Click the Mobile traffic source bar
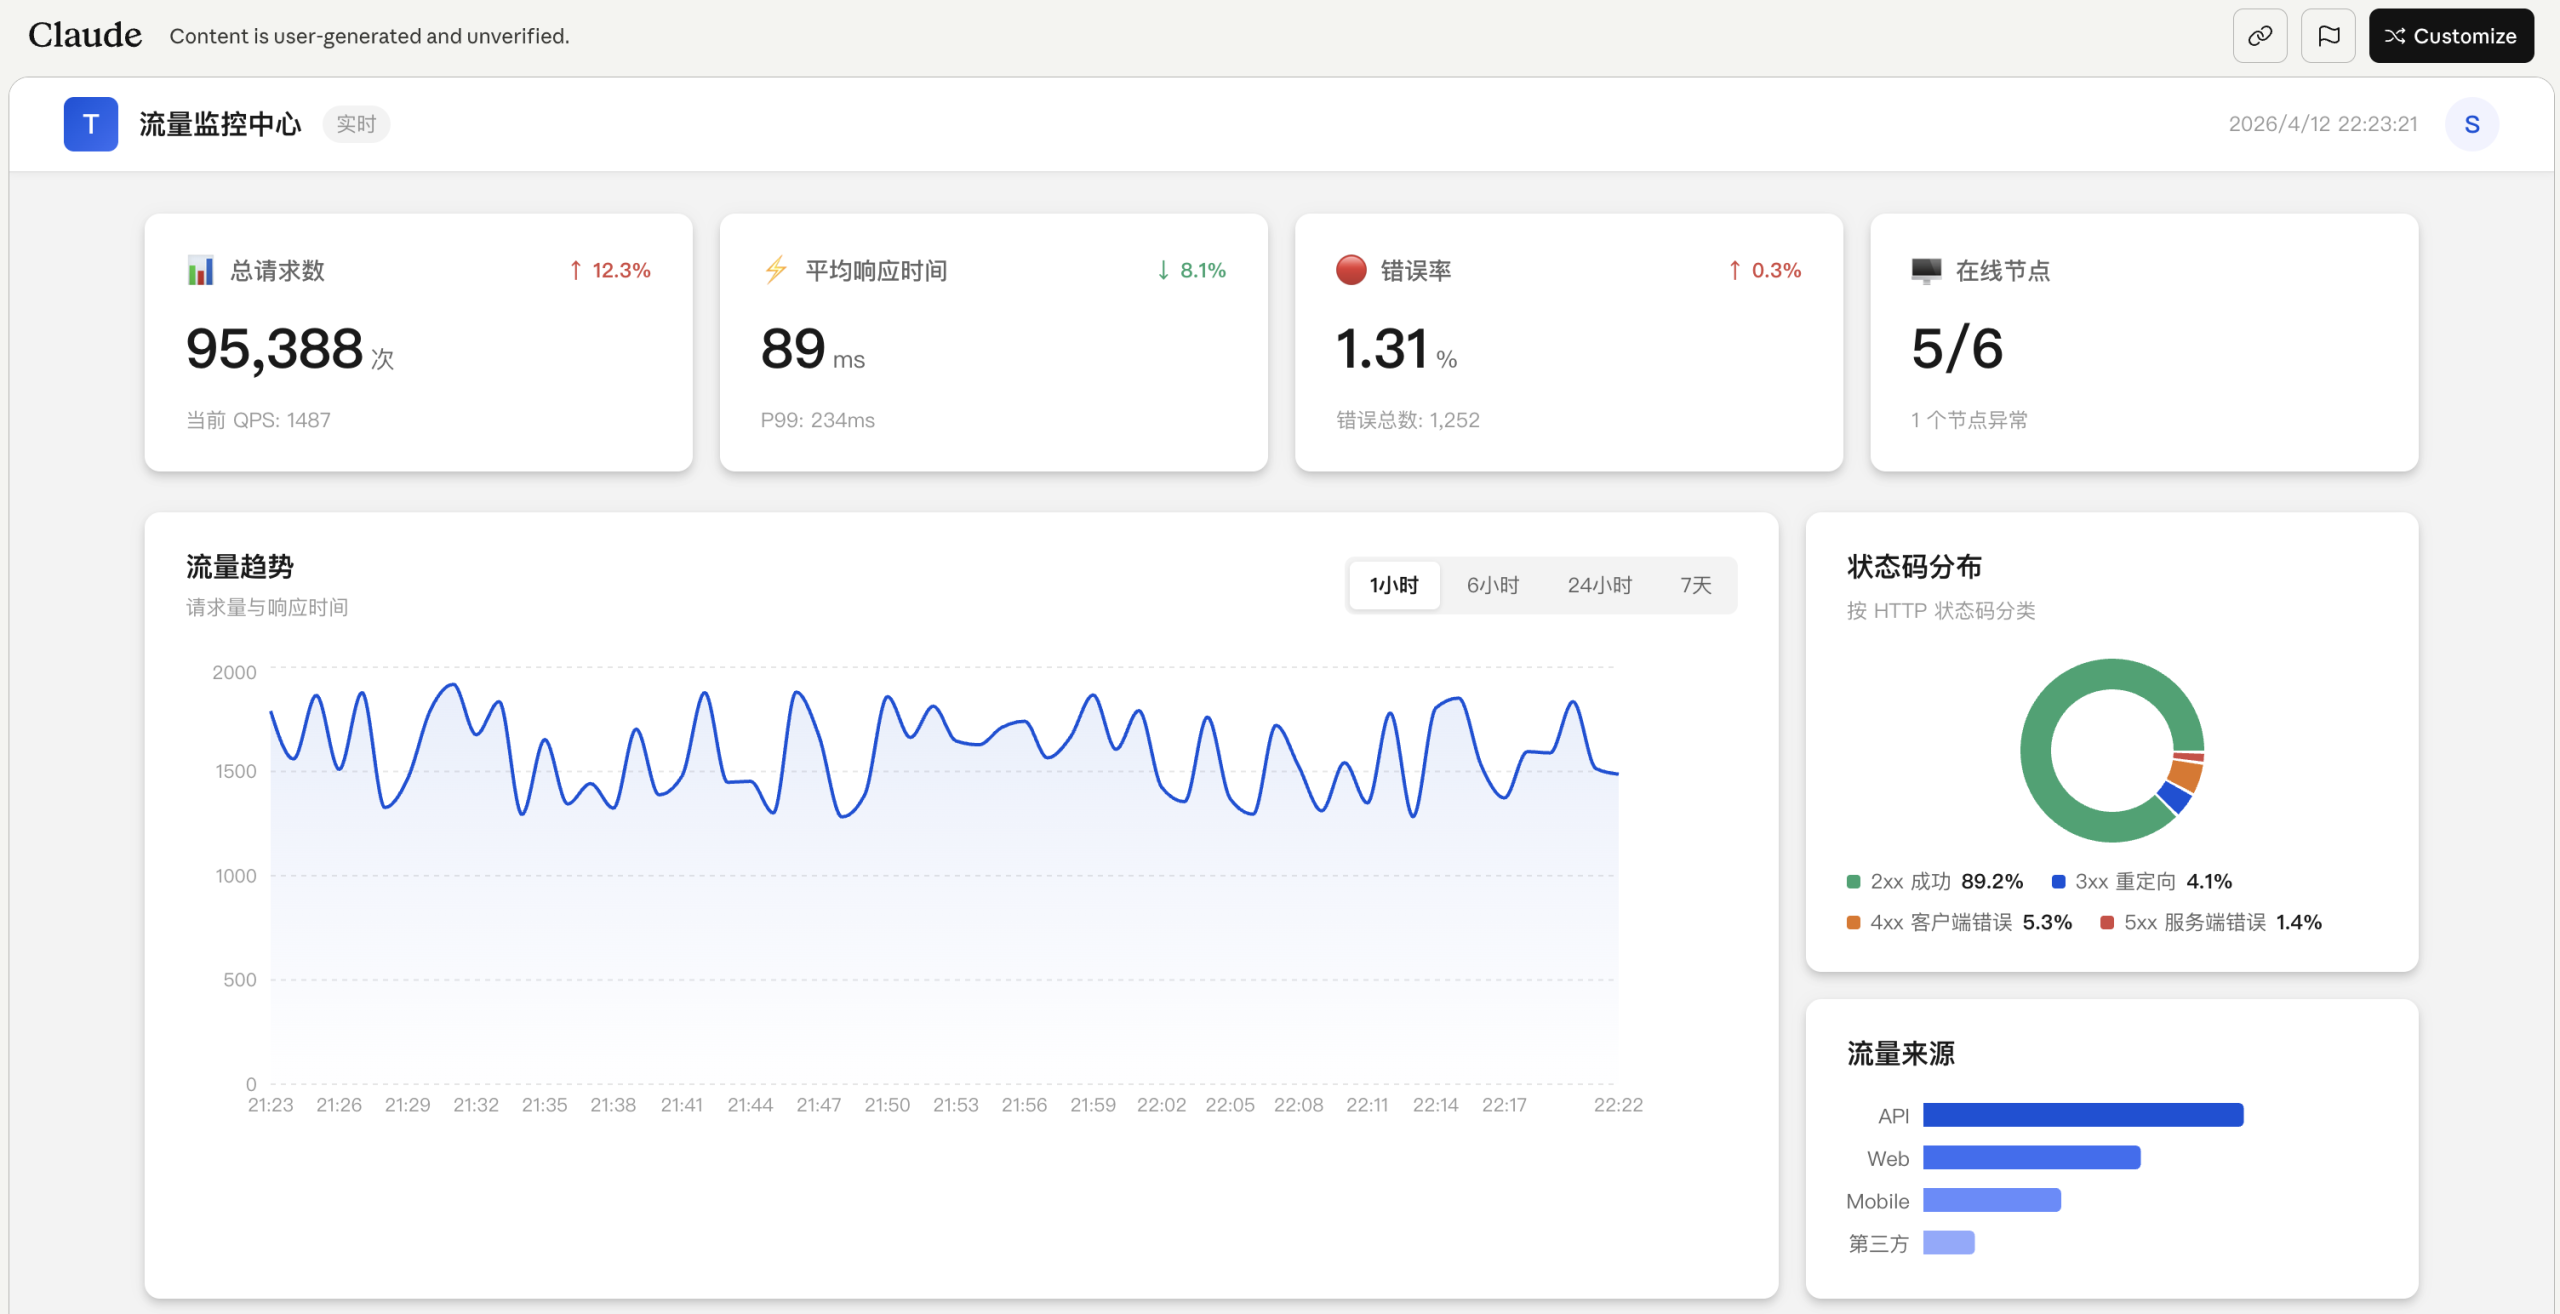Screen dimensions: 2560x1314 click(1991, 1200)
